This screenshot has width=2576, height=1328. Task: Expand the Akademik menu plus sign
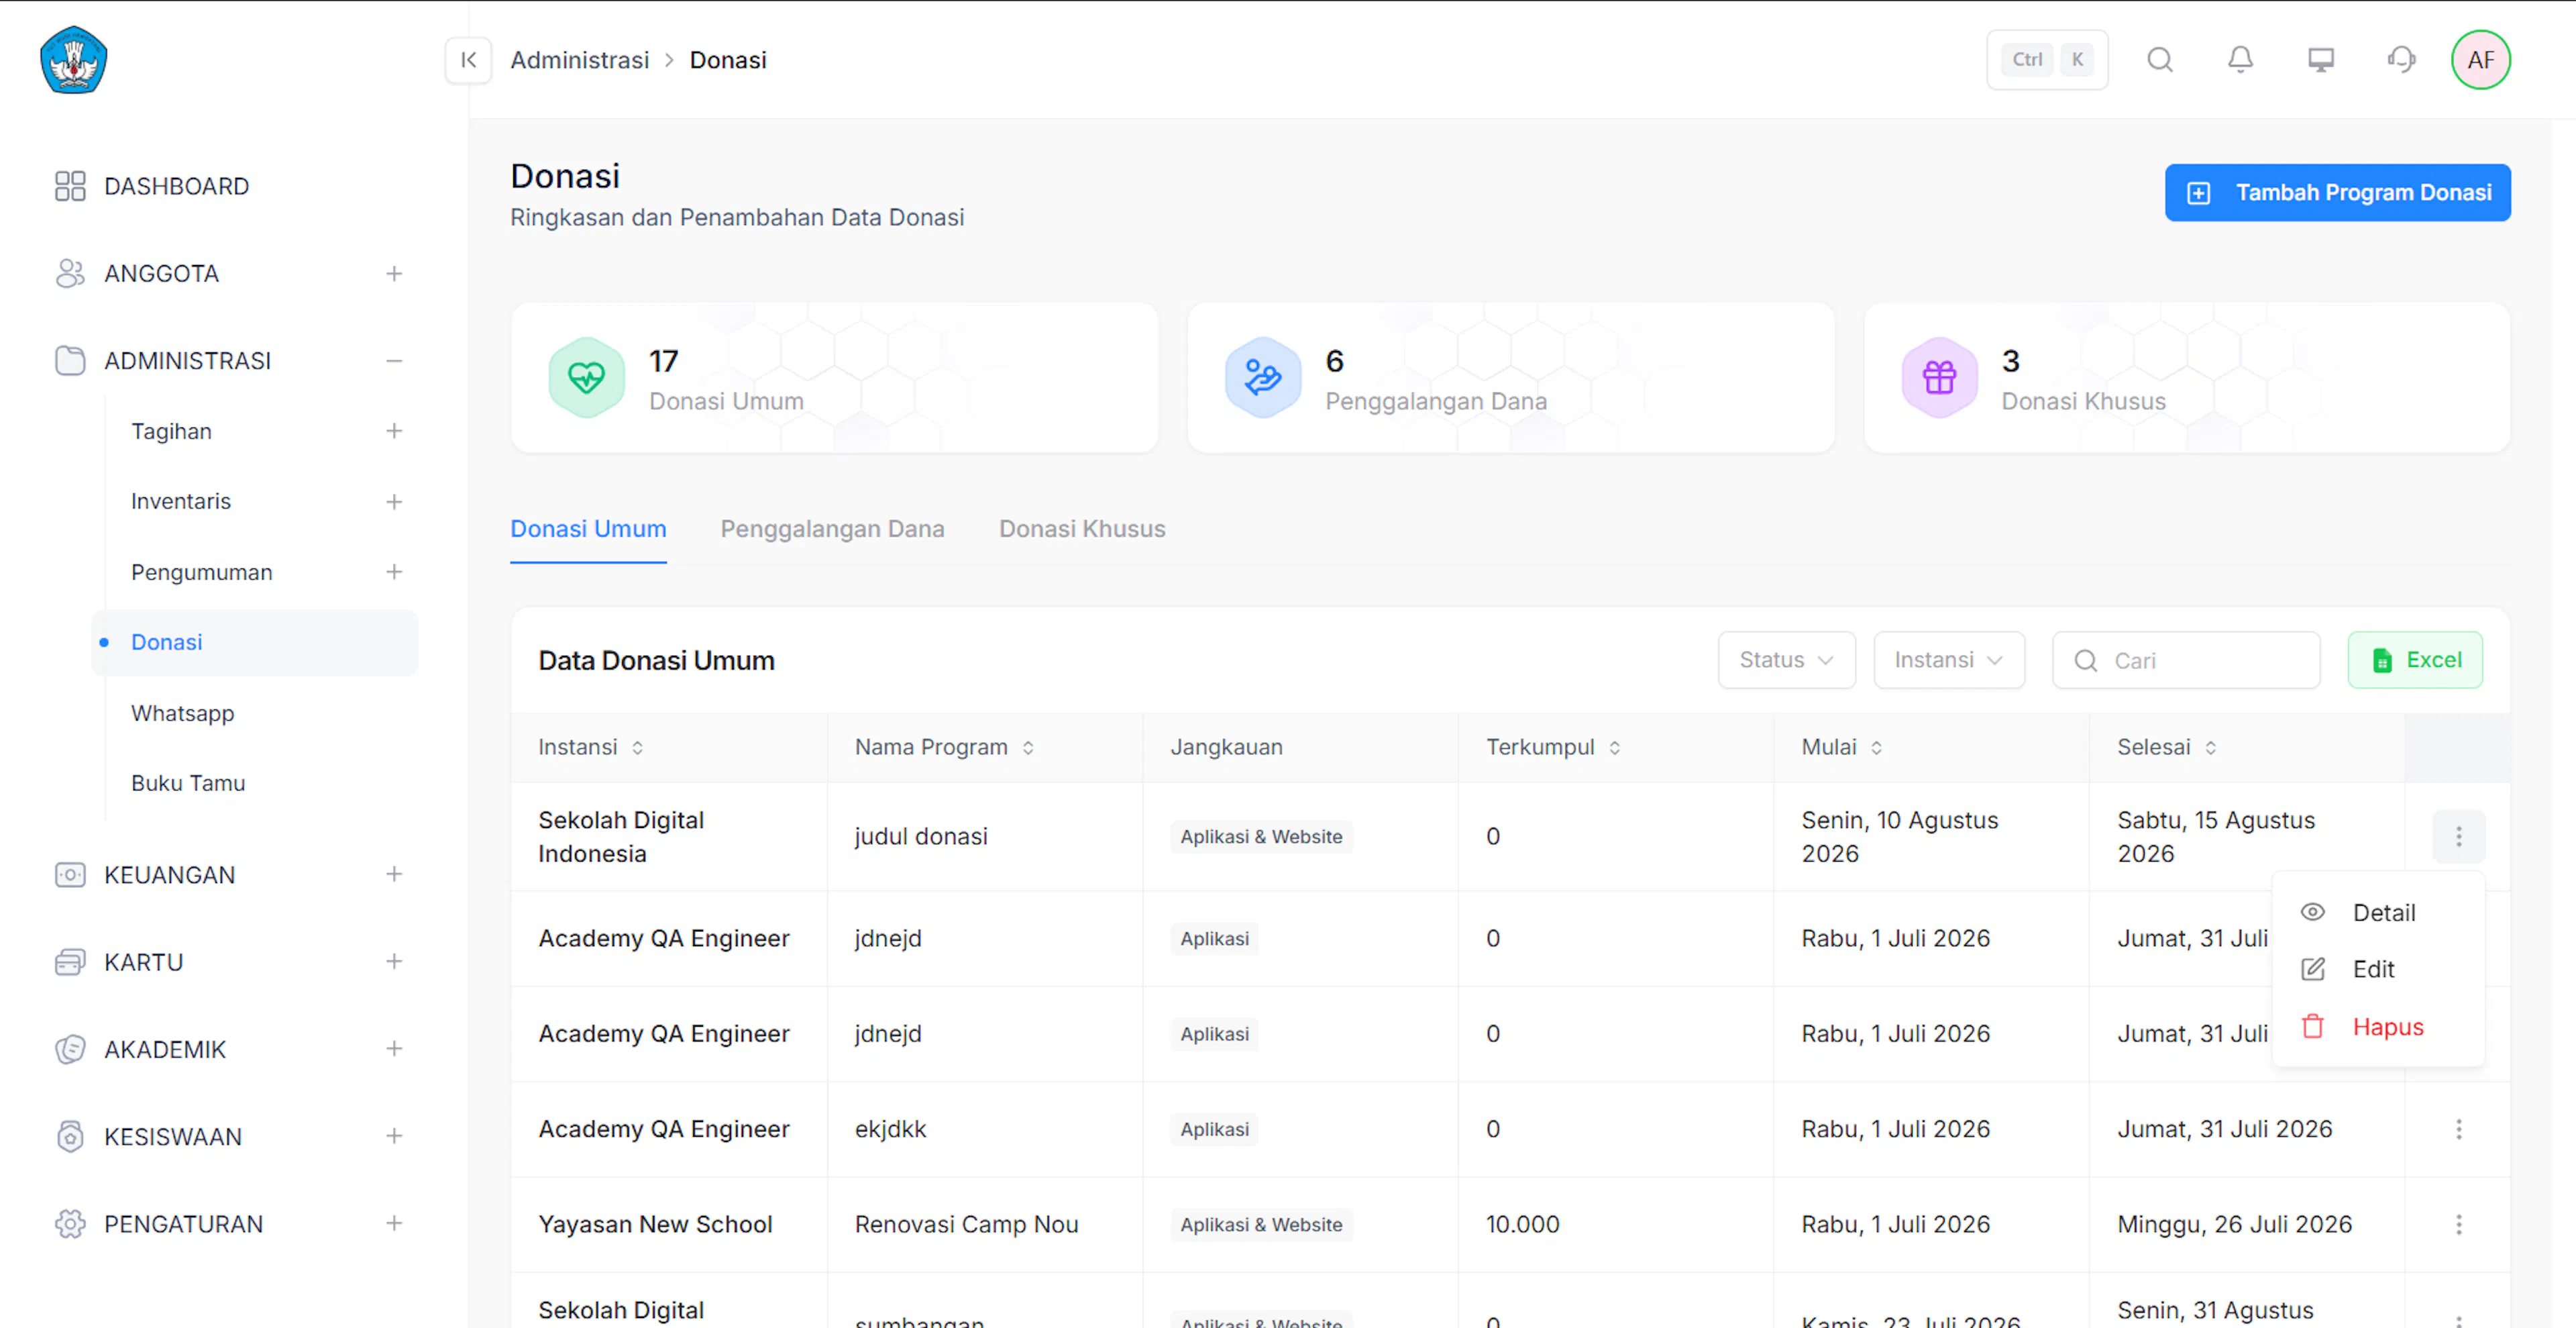point(394,1049)
